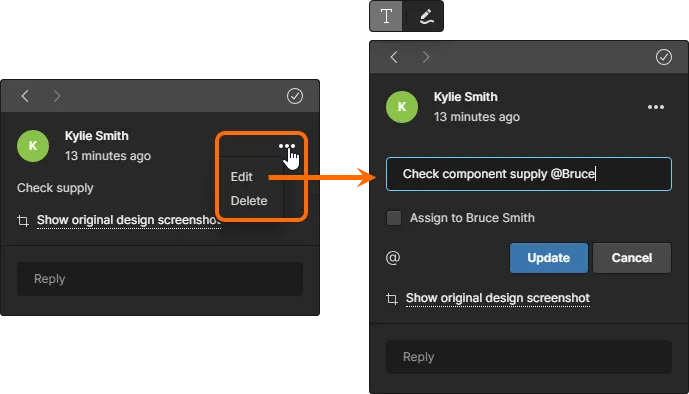Open the three-dot menu in left panel
The width and height of the screenshot is (689, 394).
click(x=286, y=146)
